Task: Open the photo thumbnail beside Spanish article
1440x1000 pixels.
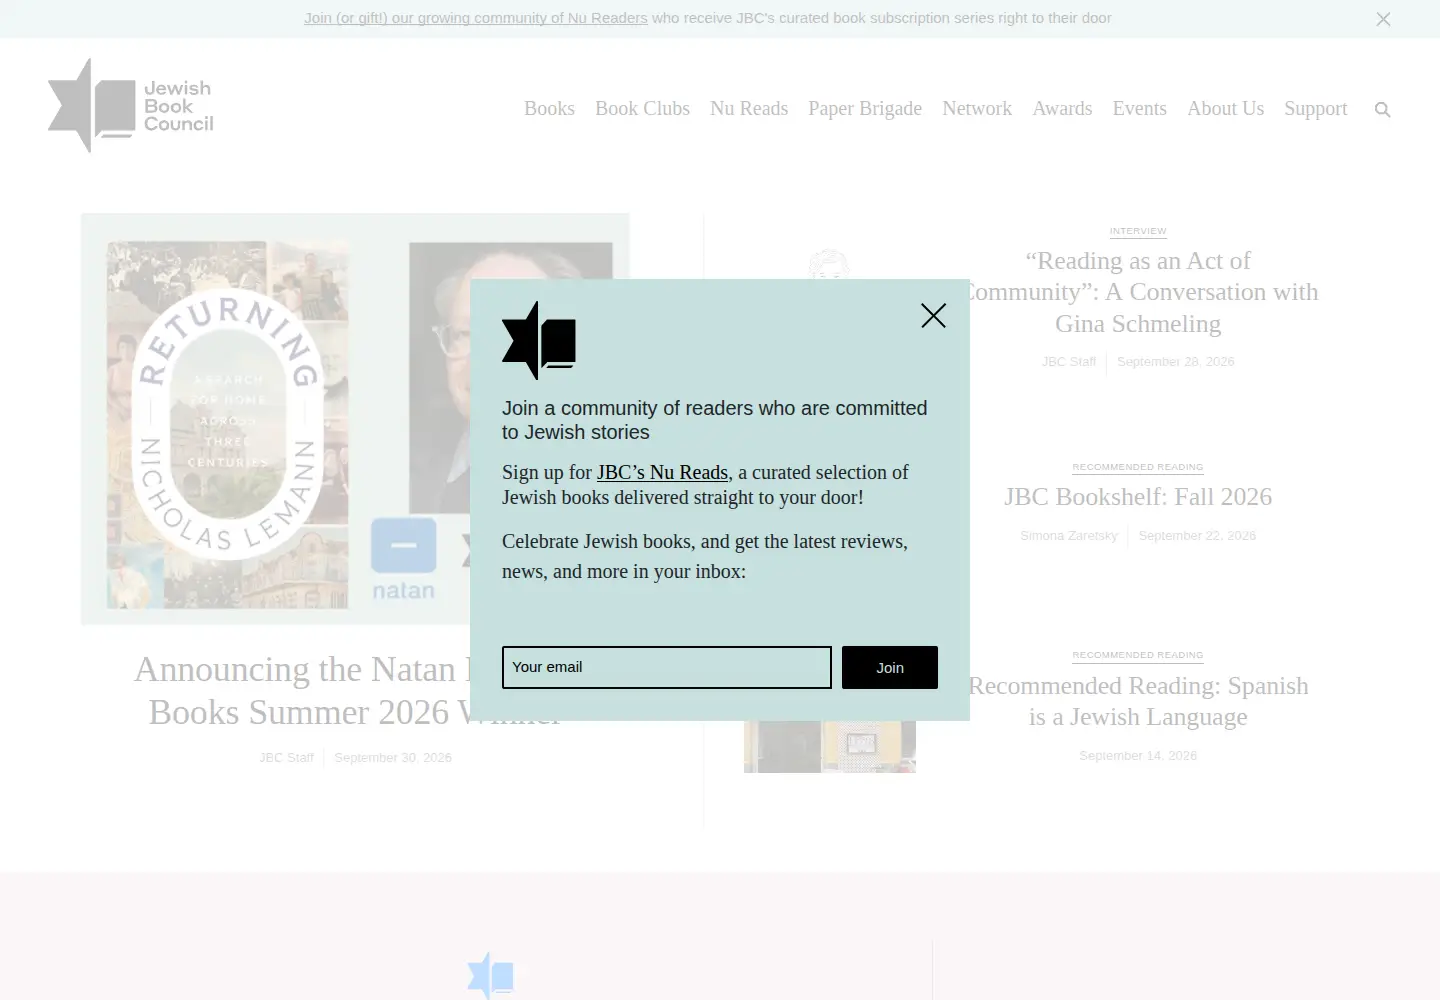Action: coord(829,746)
